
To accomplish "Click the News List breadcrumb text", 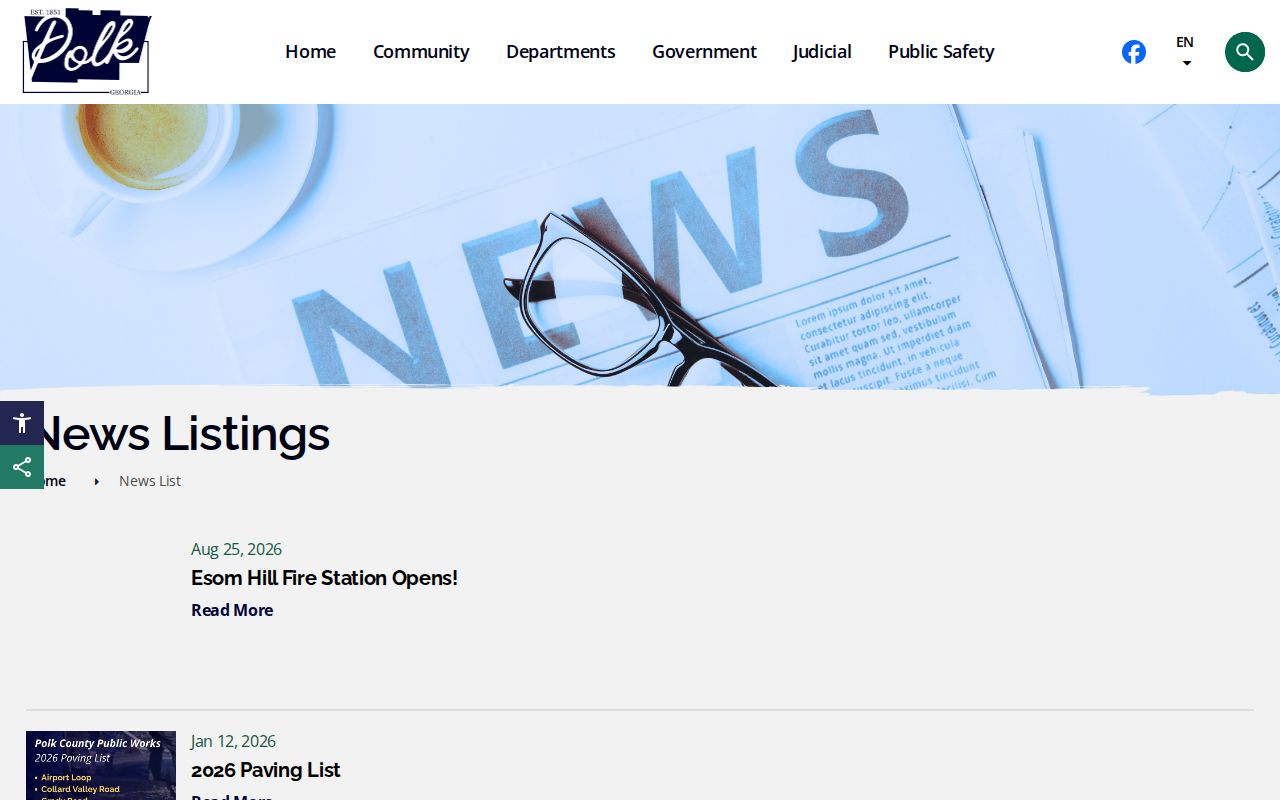I will tap(150, 481).
